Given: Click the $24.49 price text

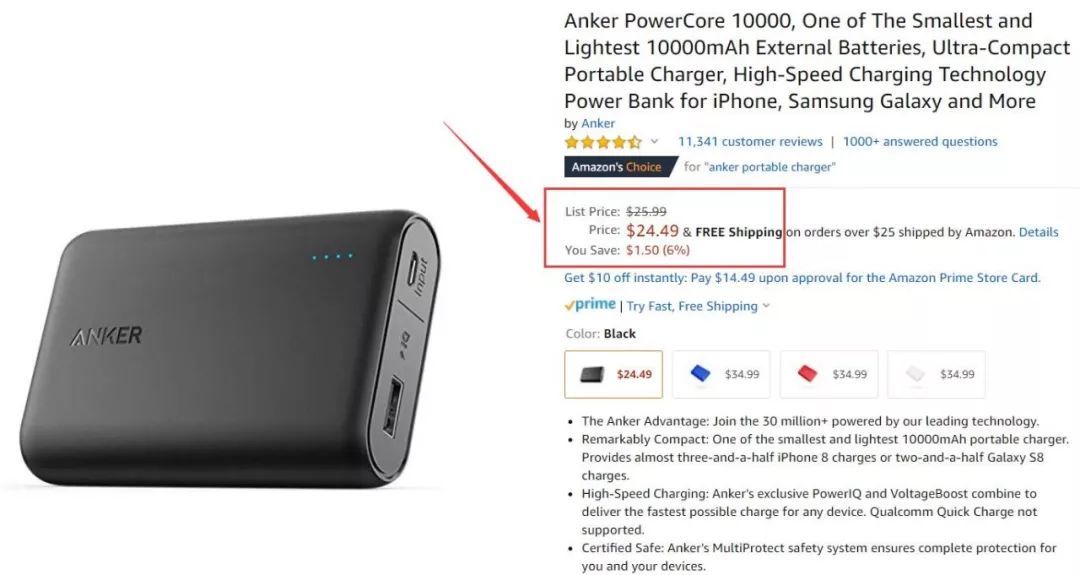Looking at the screenshot, I should [652, 231].
